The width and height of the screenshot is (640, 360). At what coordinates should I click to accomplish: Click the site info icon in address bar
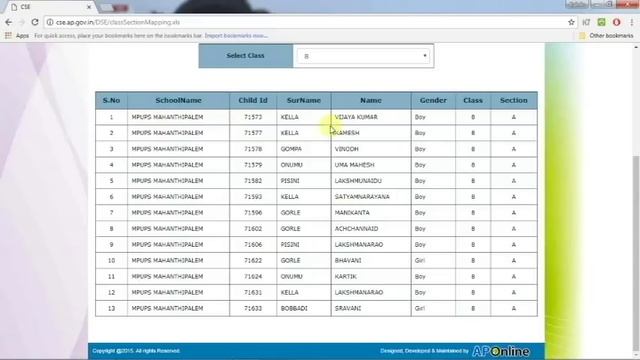50,22
